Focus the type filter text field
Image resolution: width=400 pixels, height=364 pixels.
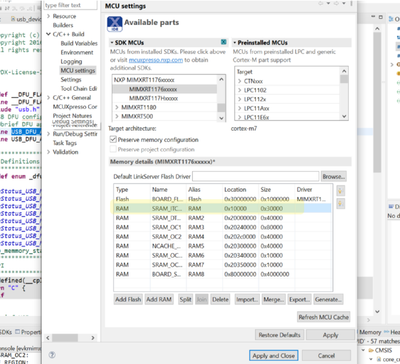point(71,5)
